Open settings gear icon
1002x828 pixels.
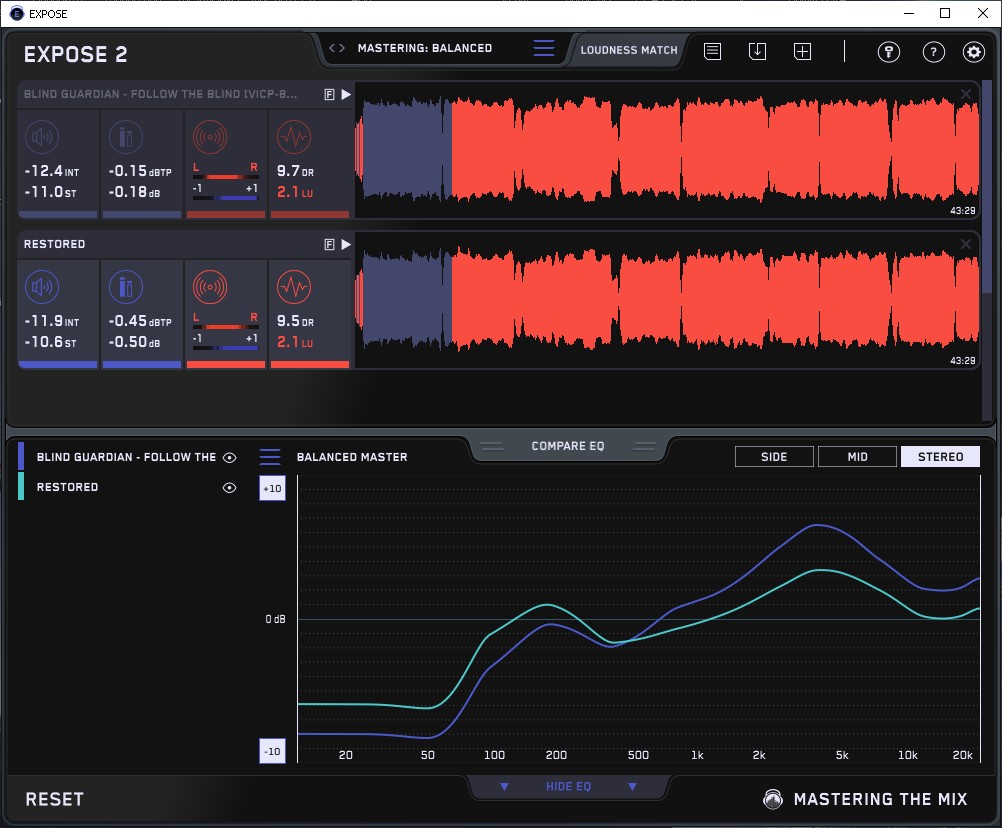click(974, 52)
